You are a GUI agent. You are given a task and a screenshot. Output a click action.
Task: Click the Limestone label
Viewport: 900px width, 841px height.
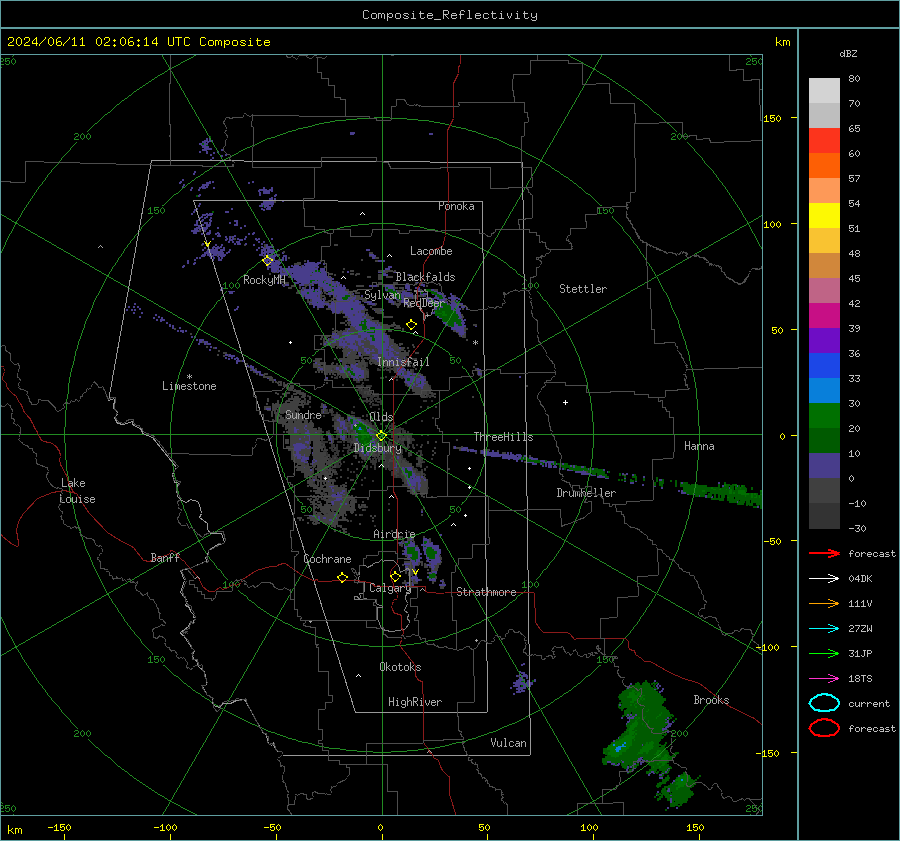tap(189, 386)
